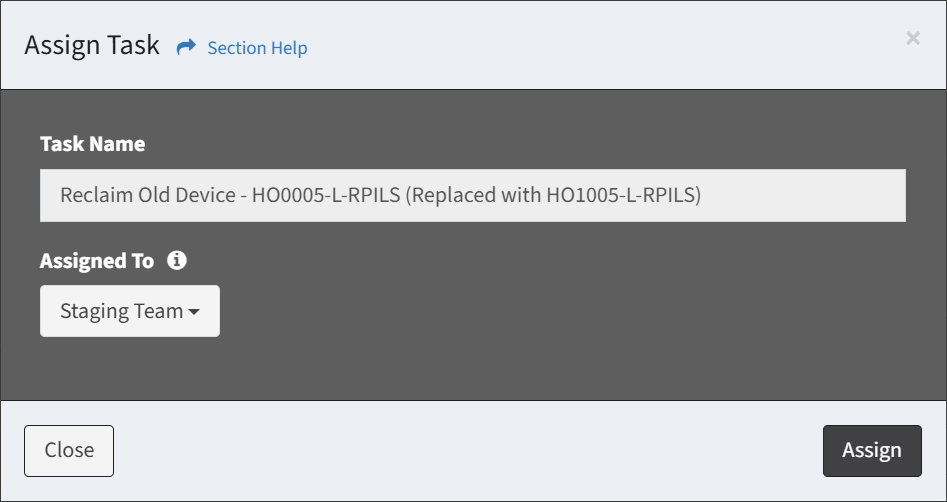This screenshot has width=947, height=502.
Task: Click the Assigned To label
Action: 97,261
